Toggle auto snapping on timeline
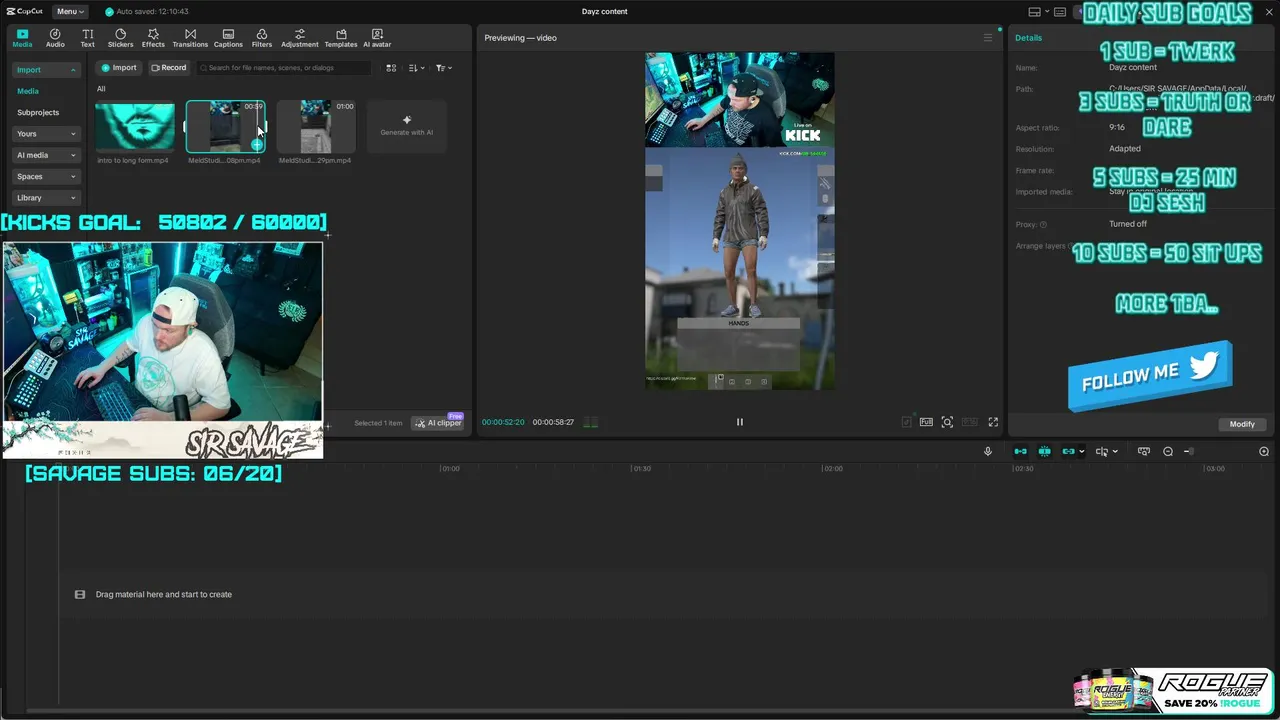Screen dimensions: 1280x720 tap(1044, 452)
